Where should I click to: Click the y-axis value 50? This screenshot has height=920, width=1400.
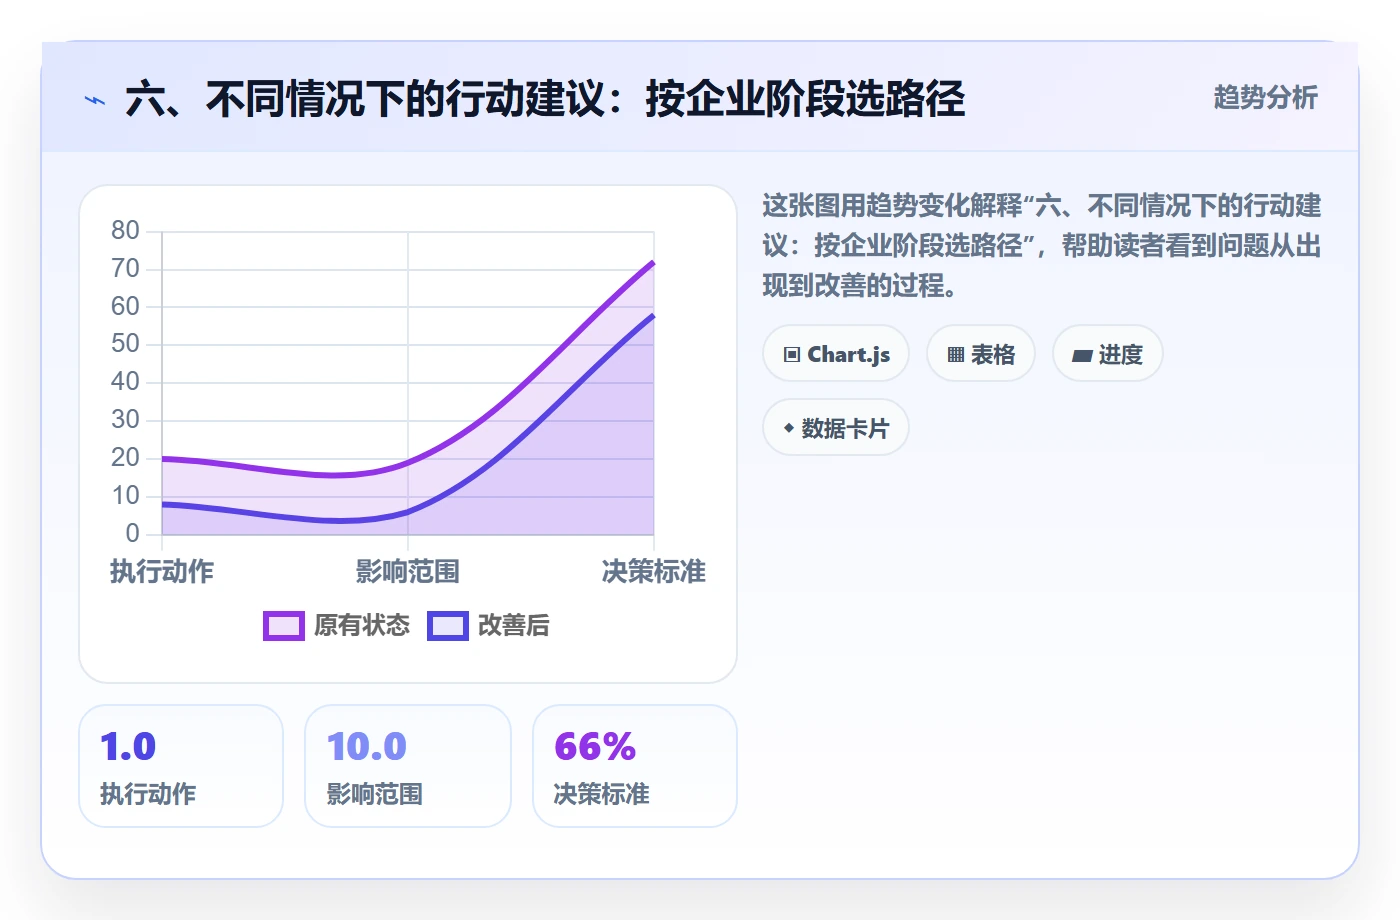pos(125,344)
